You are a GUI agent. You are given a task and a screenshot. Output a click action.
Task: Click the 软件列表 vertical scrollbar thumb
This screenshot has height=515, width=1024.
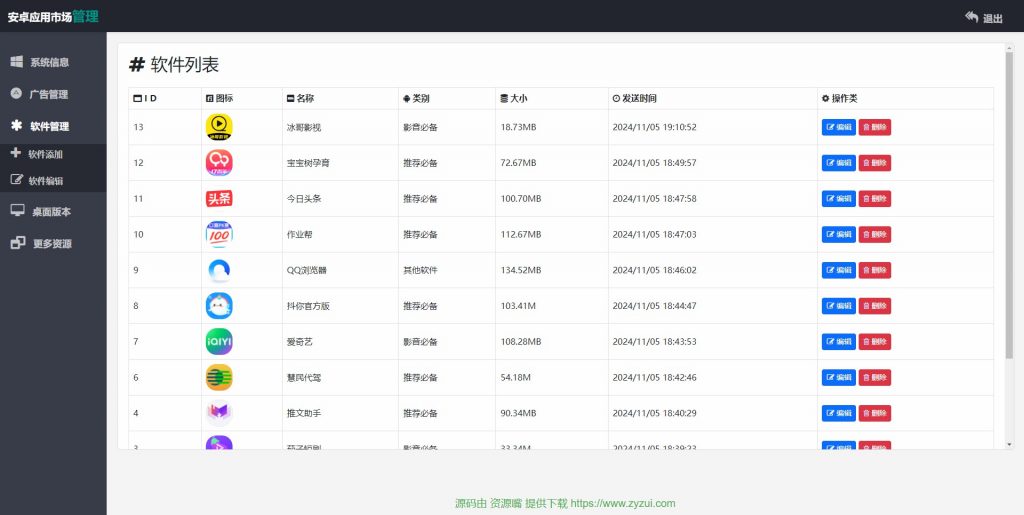click(1009, 206)
